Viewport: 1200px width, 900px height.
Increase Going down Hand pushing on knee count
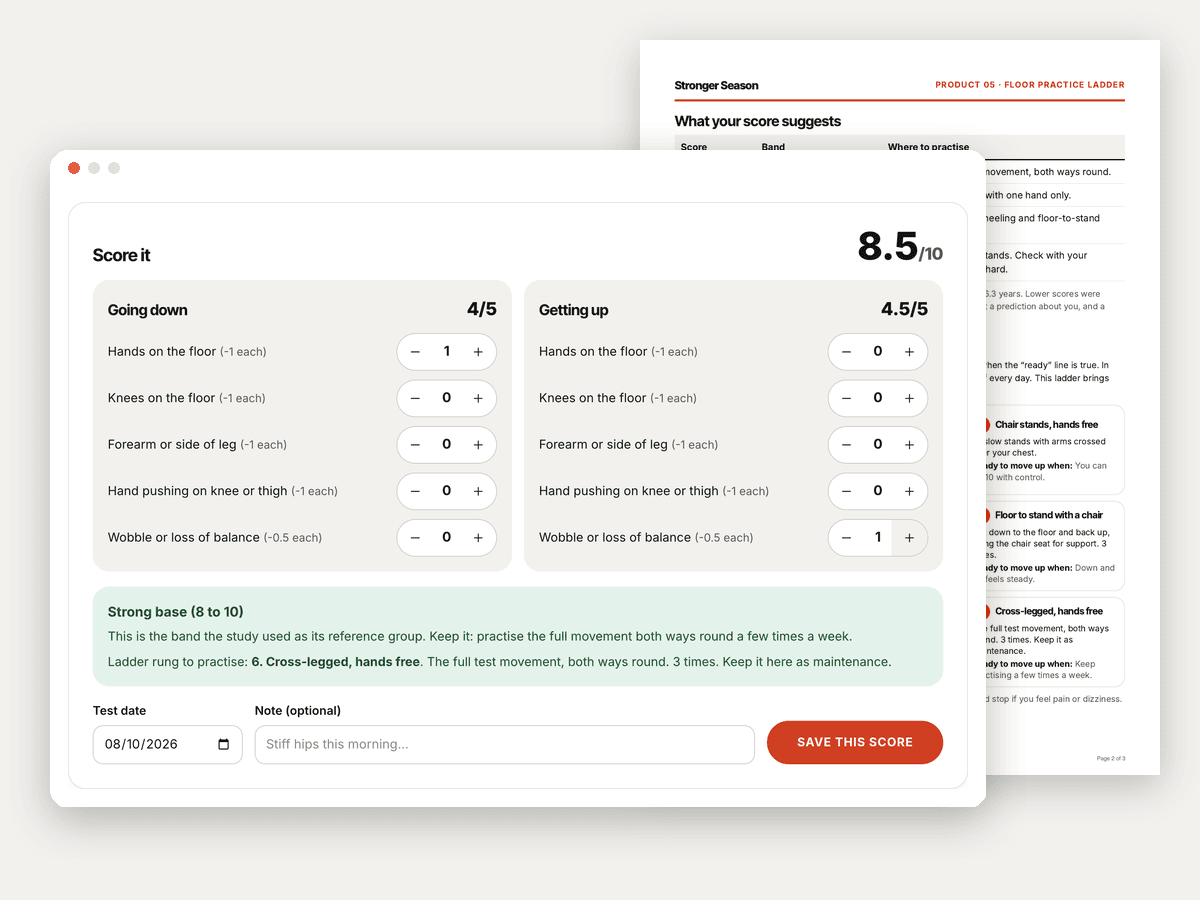point(478,491)
